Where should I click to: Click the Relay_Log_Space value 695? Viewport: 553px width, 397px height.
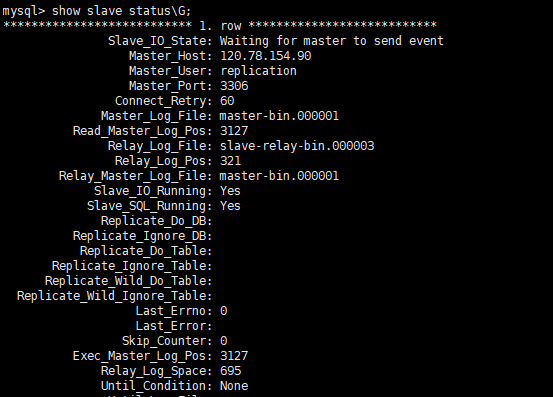point(231,371)
